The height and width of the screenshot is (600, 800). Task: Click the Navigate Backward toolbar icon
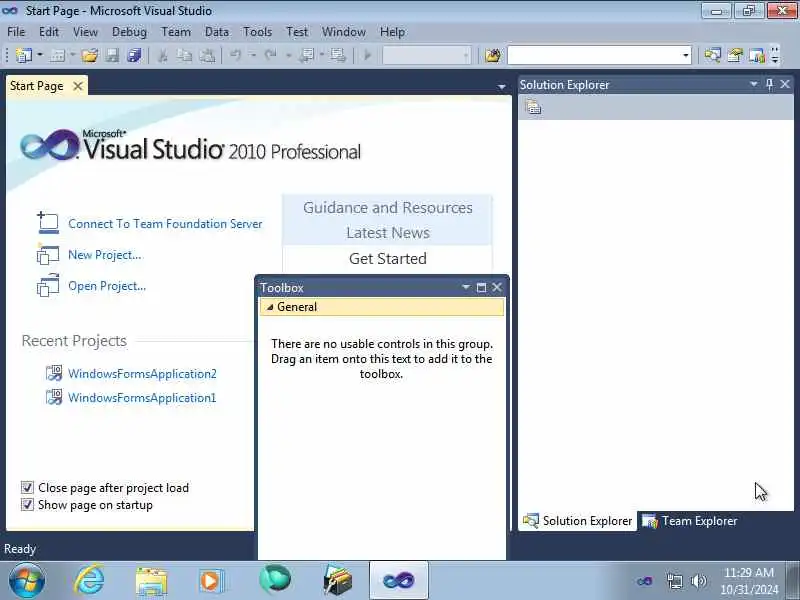307,55
